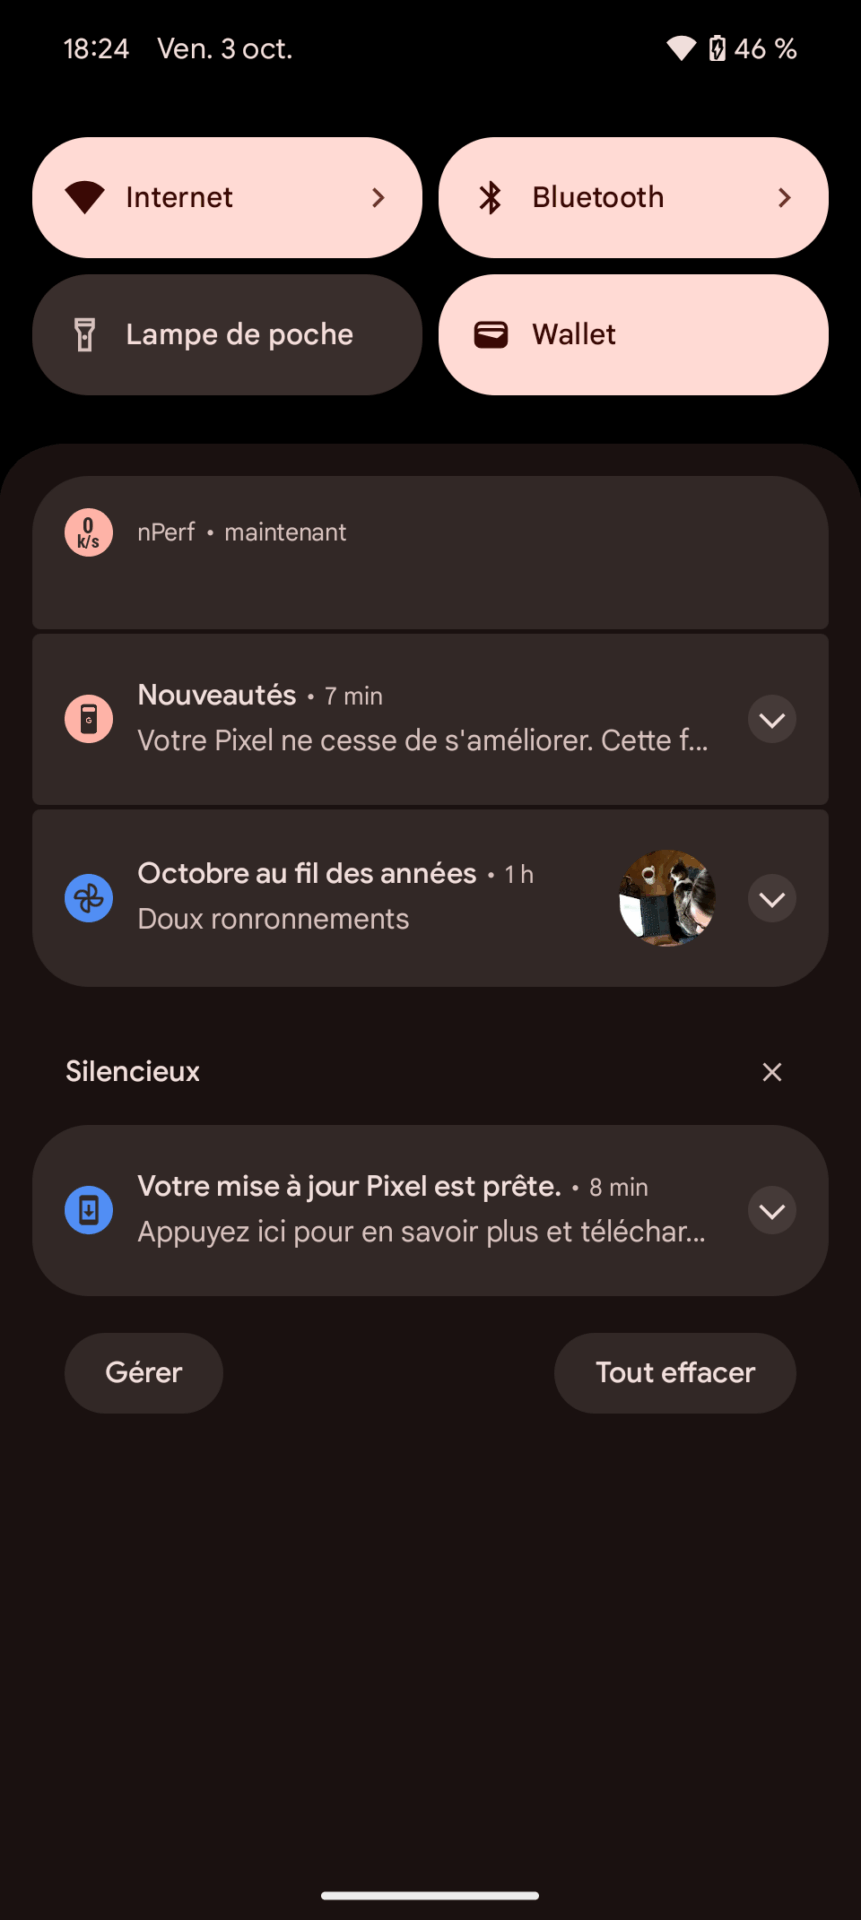
Task: Open the cat photo memory thumbnail
Action: [x=667, y=898]
